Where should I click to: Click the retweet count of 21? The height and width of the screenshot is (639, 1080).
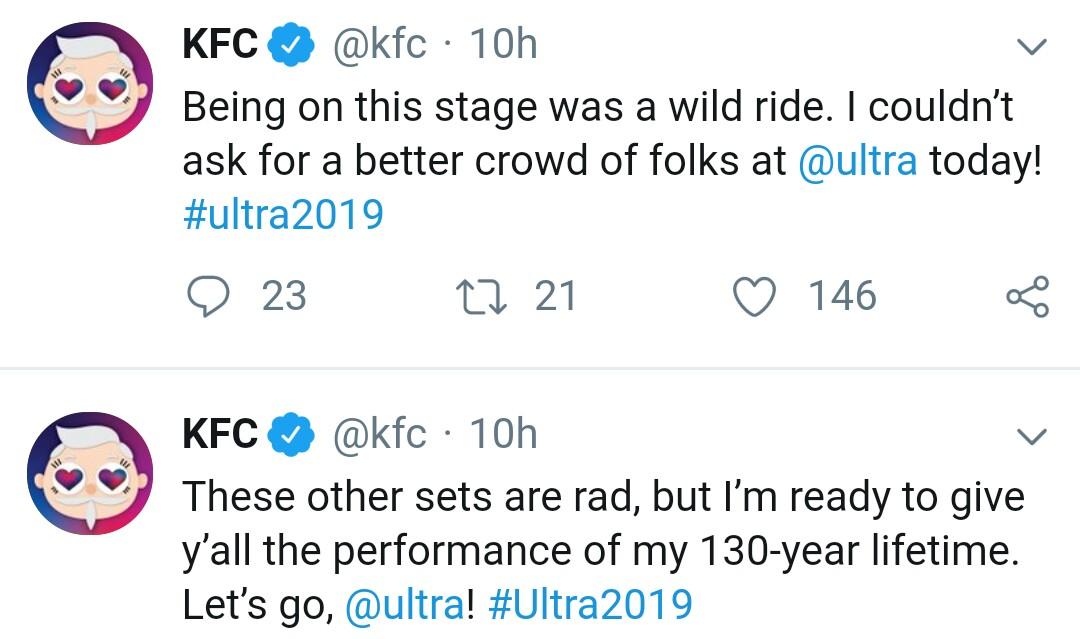tap(555, 296)
